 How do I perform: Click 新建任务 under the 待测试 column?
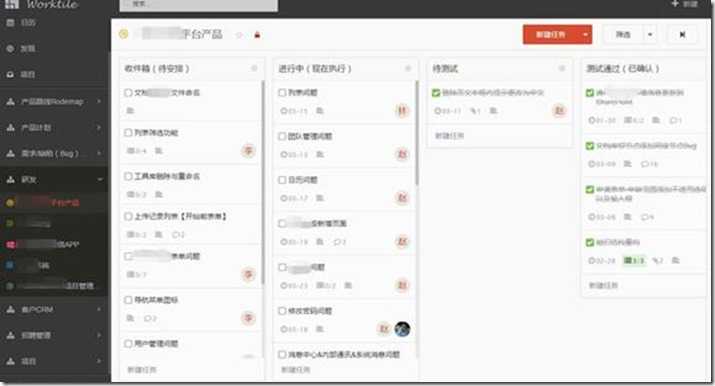[x=450, y=136]
